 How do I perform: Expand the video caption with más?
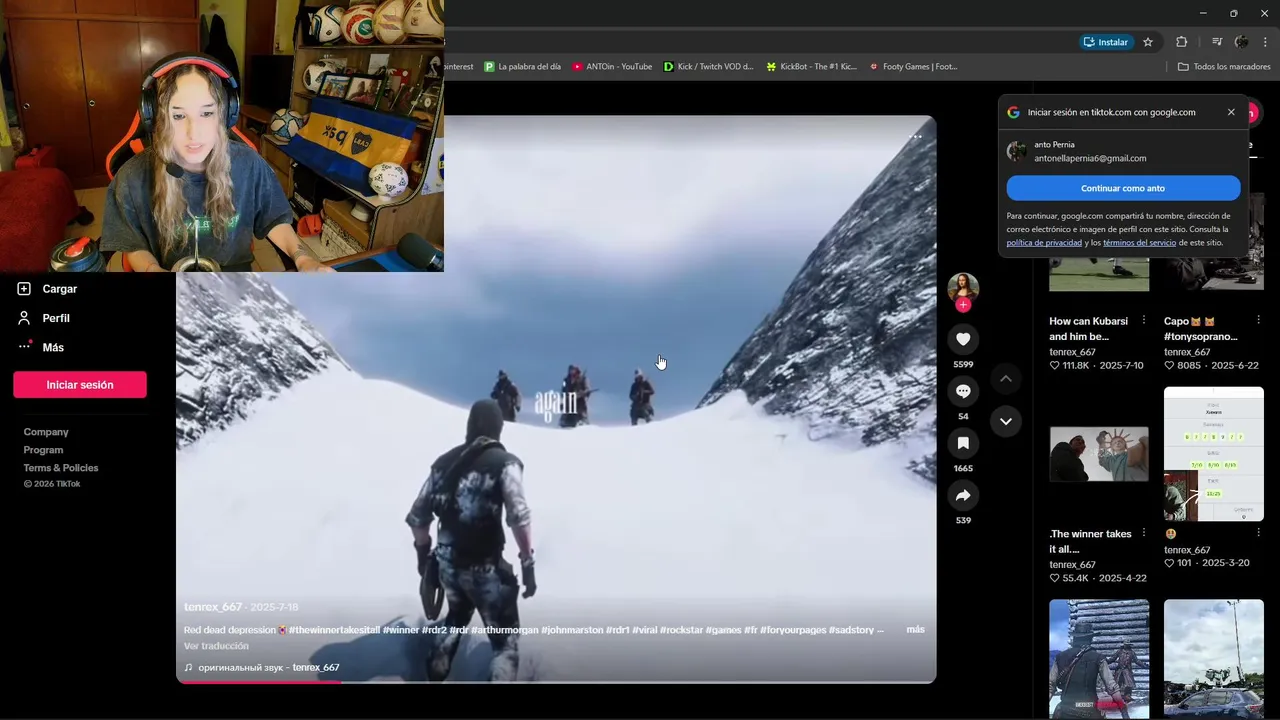(x=915, y=630)
